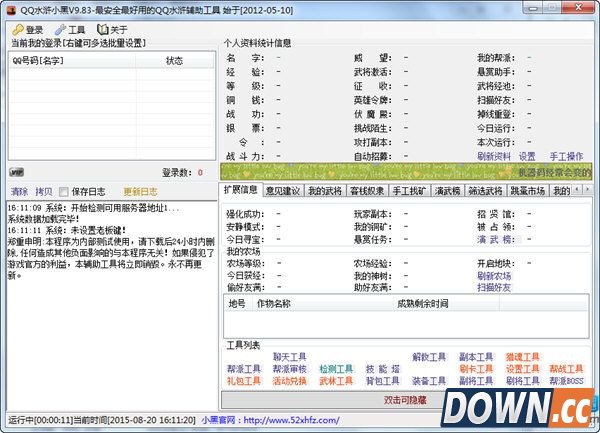
Task: Switch to the 意见建议 tab
Action: pos(283,190)
